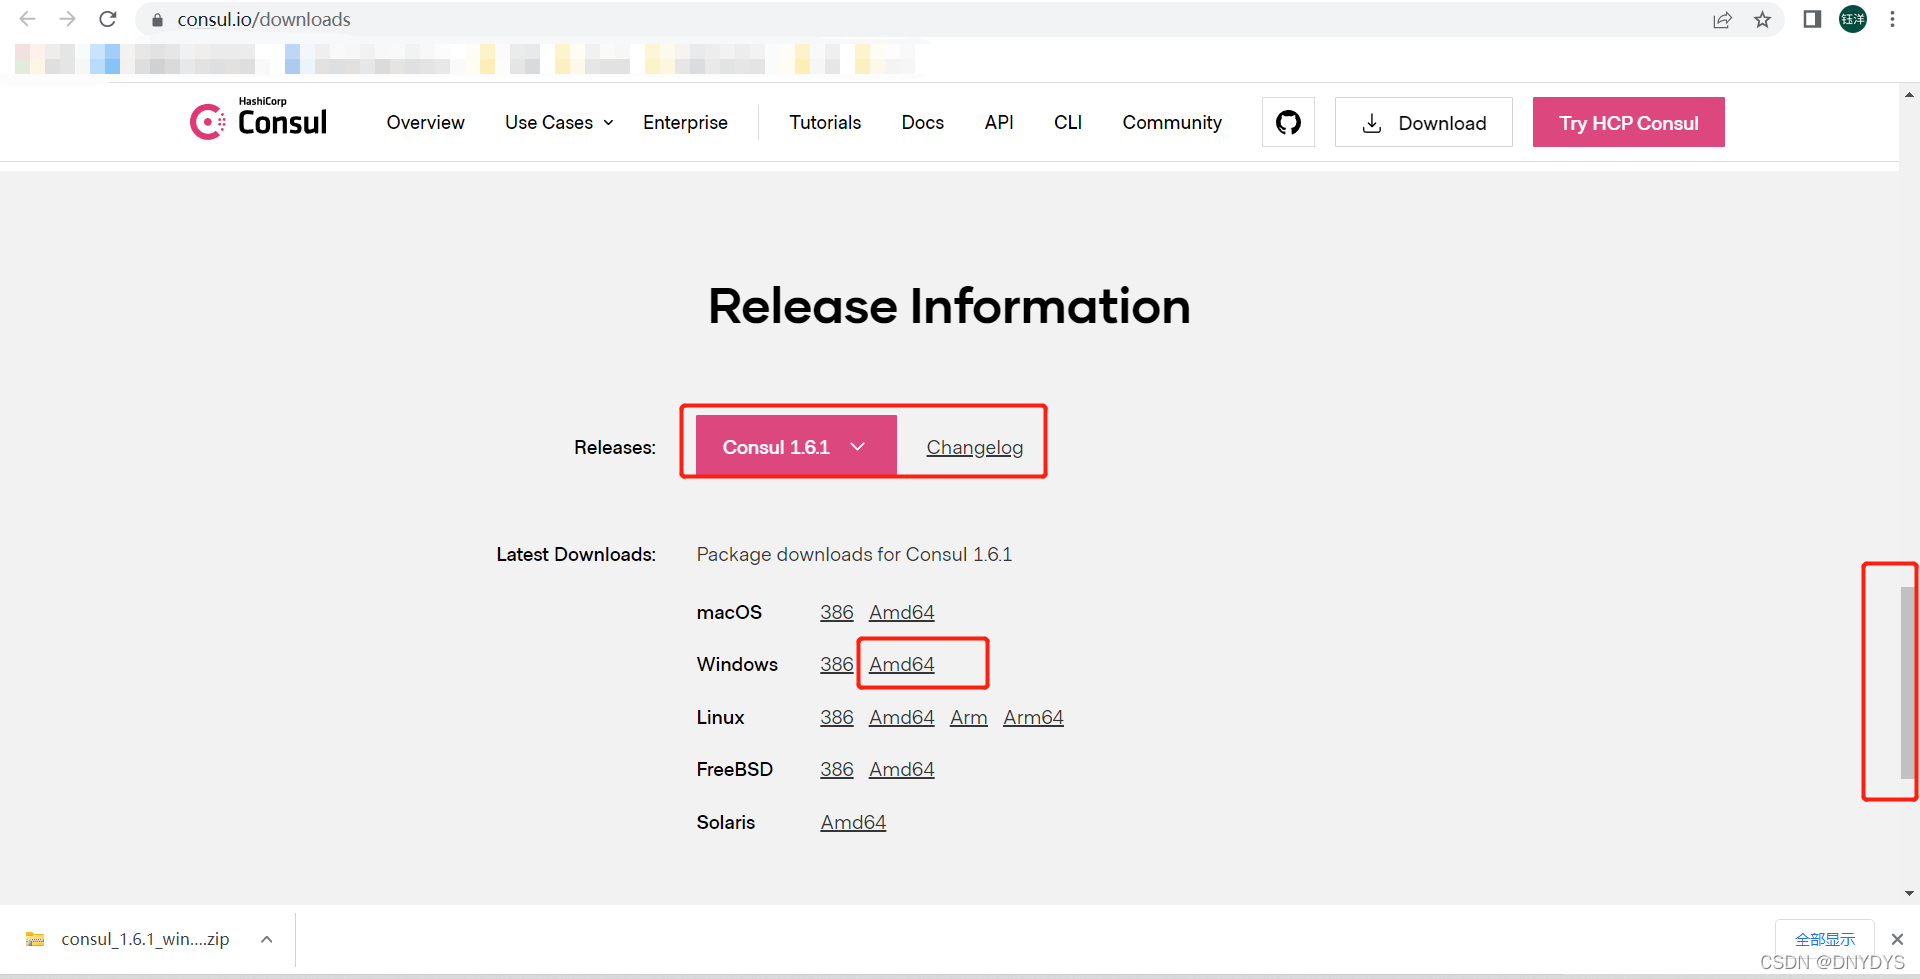Open the Chrome three-dot menu
Viewport: 1920px width, 979px height.
tap(1892, 19)
